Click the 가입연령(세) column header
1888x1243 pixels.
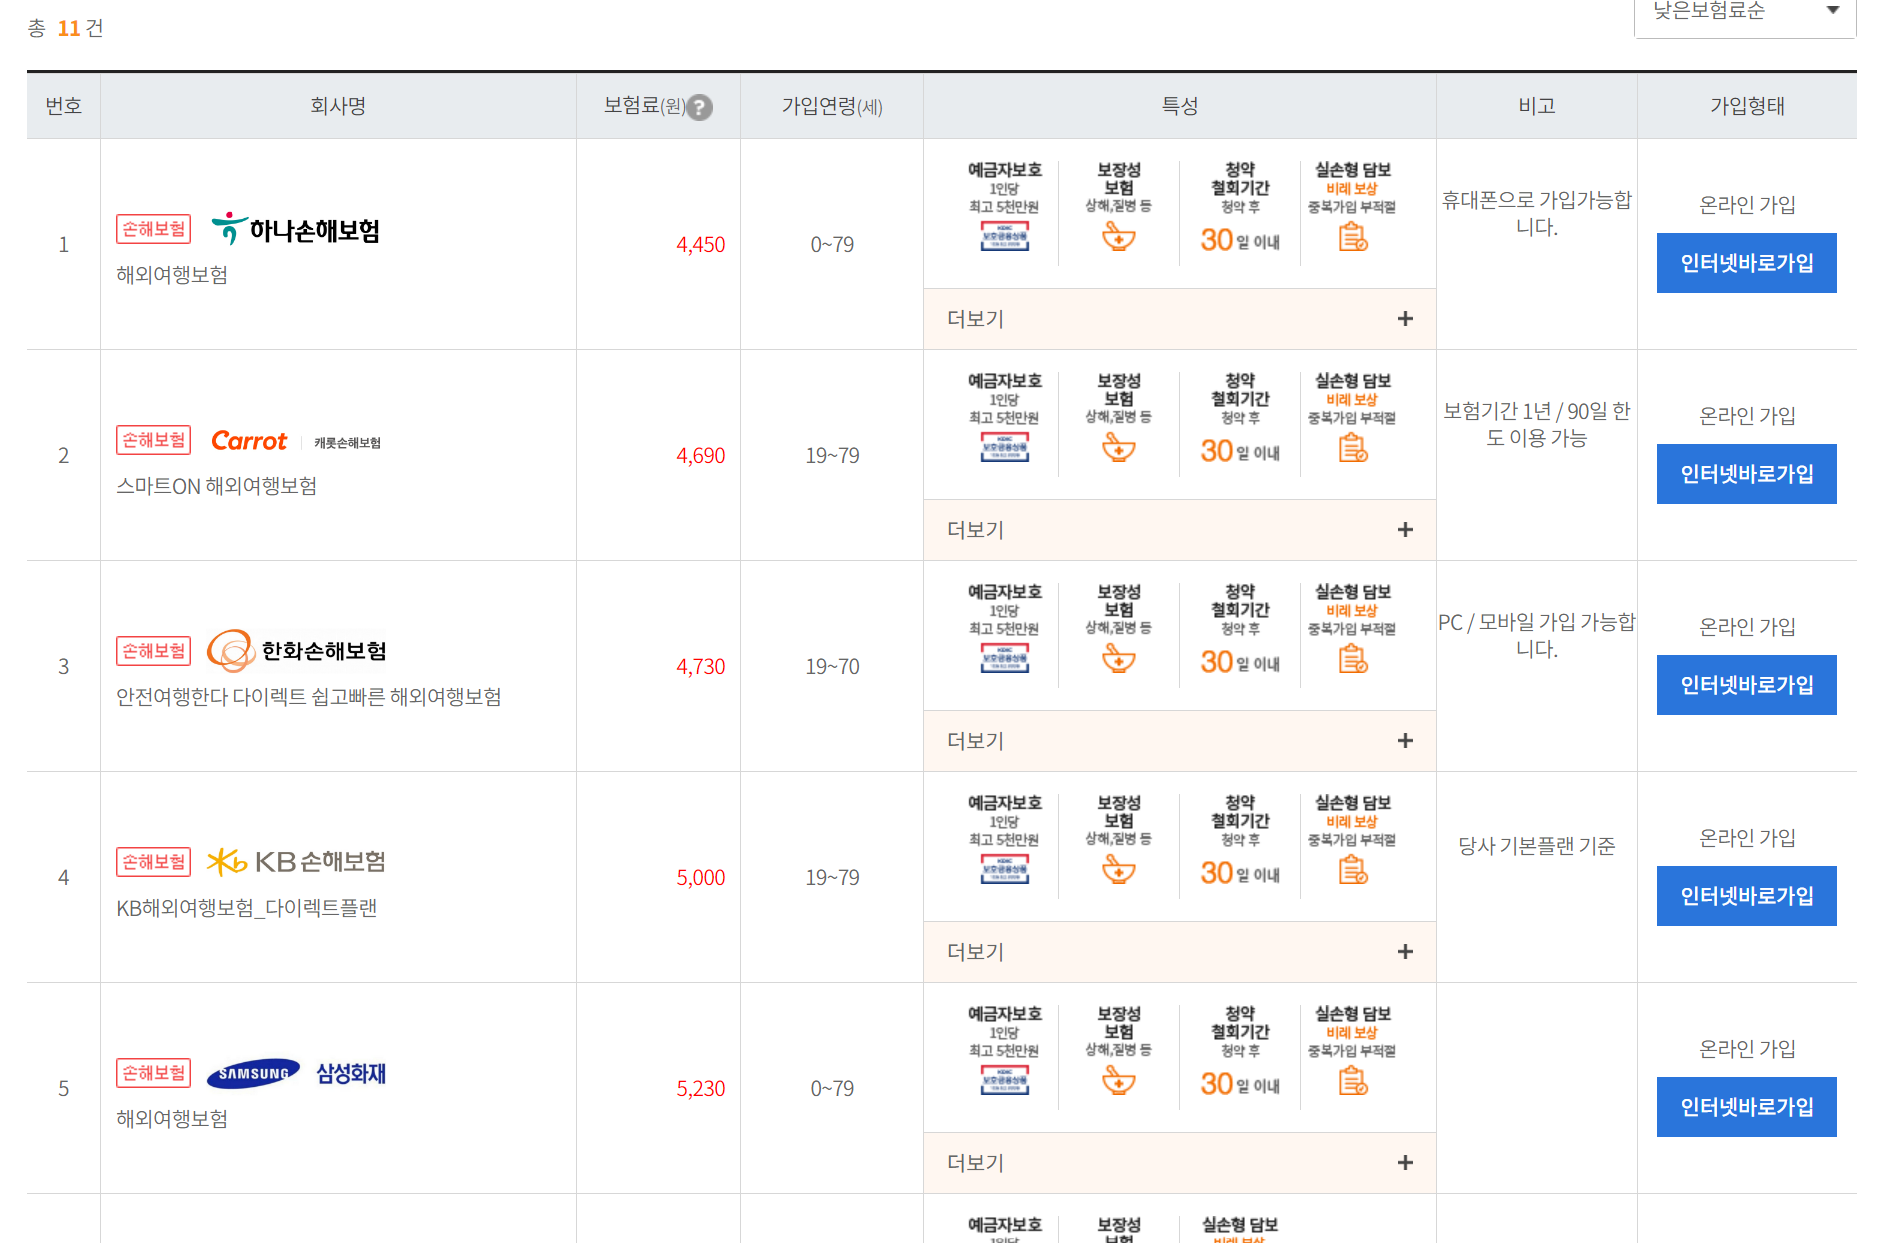click(x=832, y=106)
